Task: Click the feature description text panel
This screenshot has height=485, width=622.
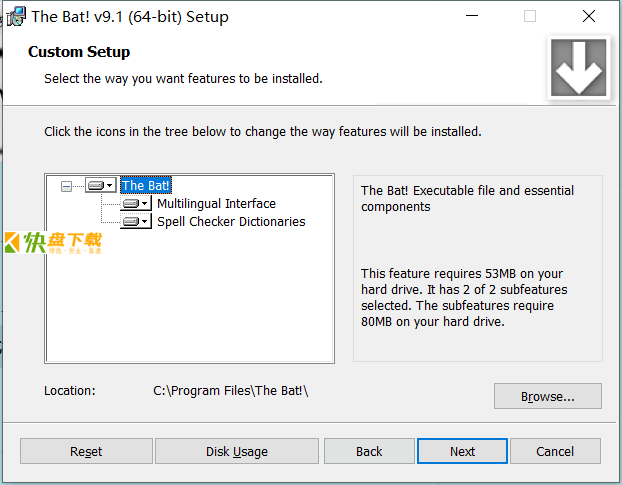Action: click(478, 268)
